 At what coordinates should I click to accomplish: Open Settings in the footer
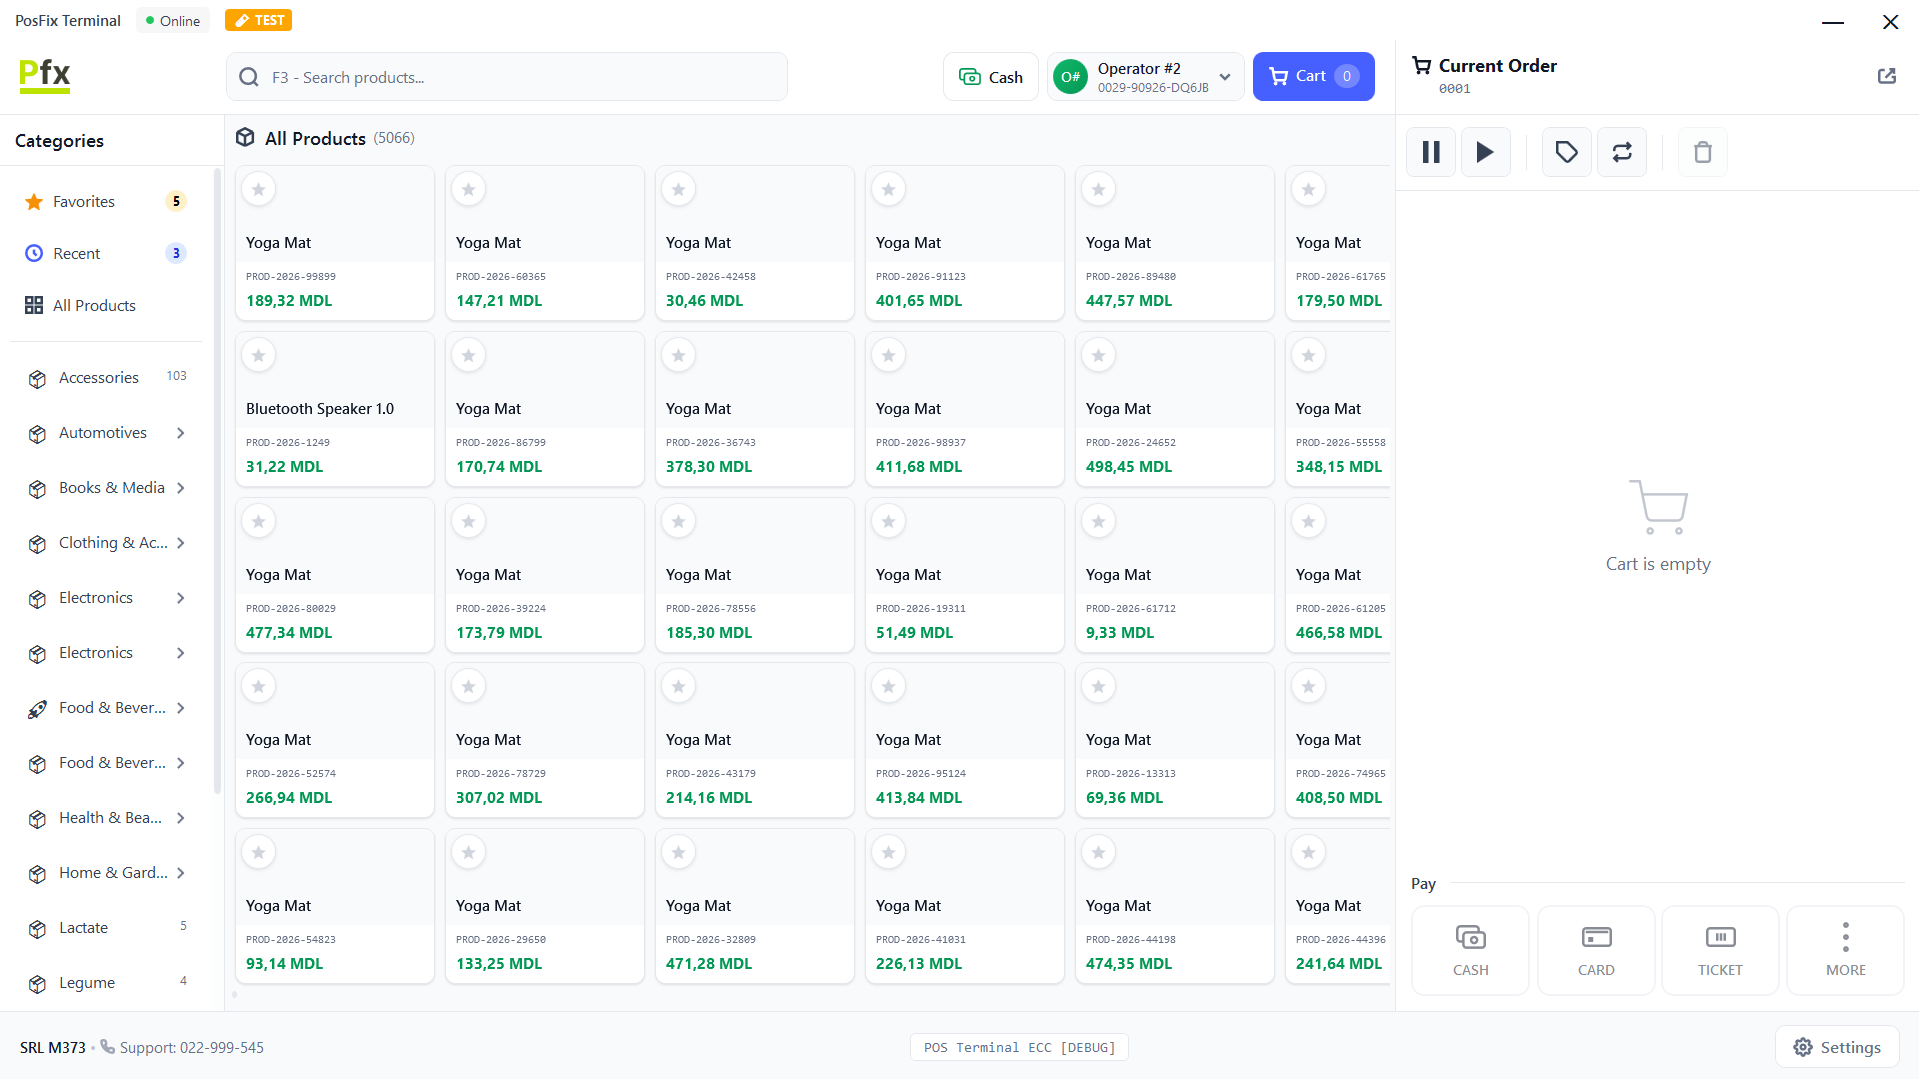1836,1047
